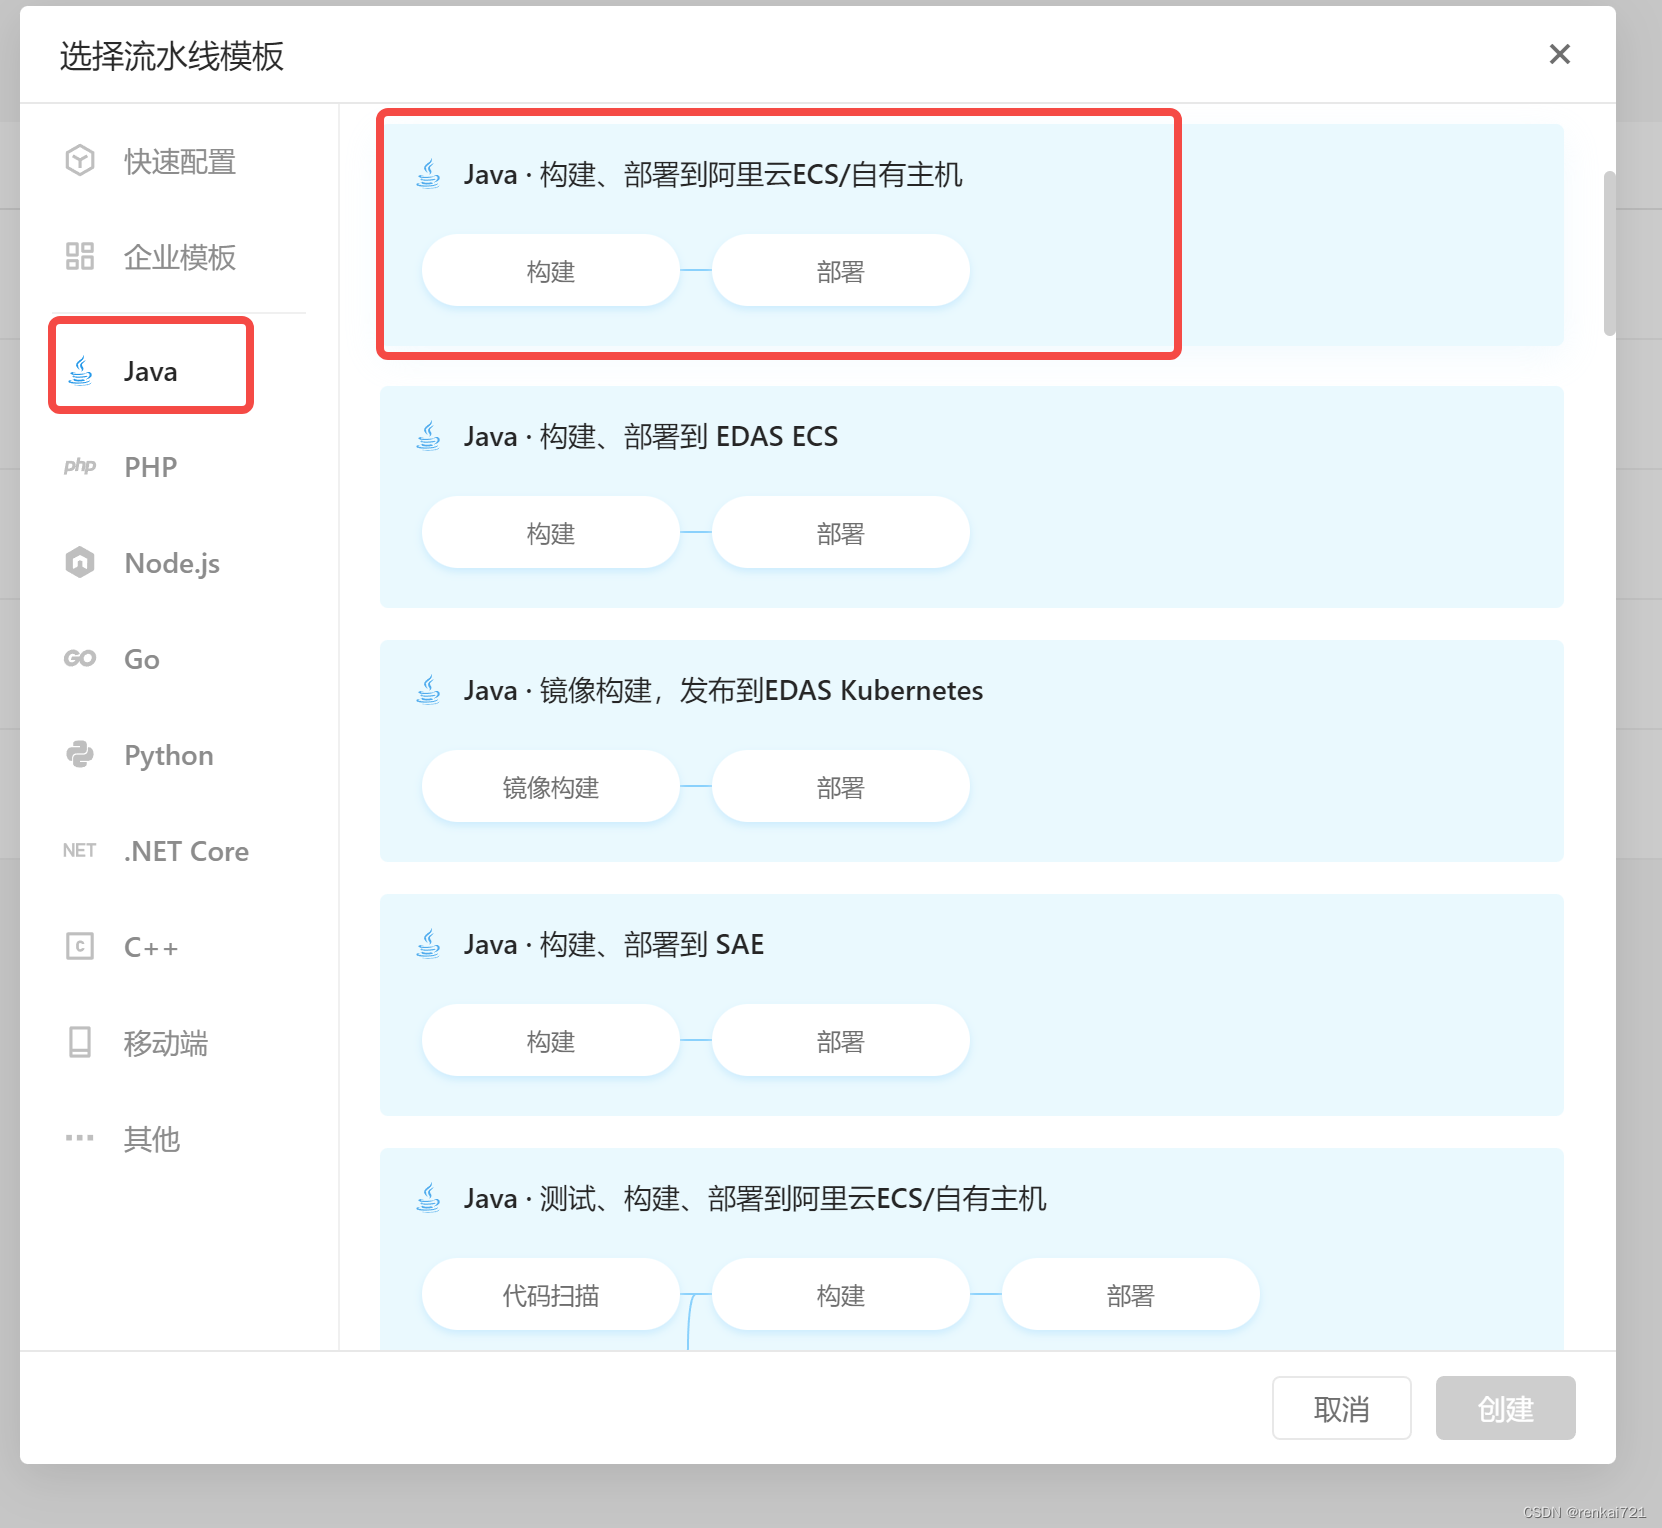Click the Java icon on the SAE template
This screenshot has width=1662, height=1528.
point(429,944)
